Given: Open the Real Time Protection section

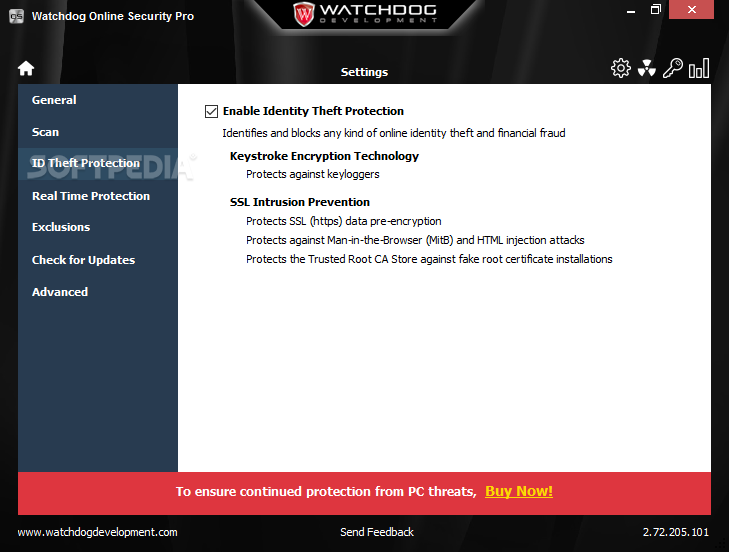Looking at the screenshot, I should coord(98,196).
